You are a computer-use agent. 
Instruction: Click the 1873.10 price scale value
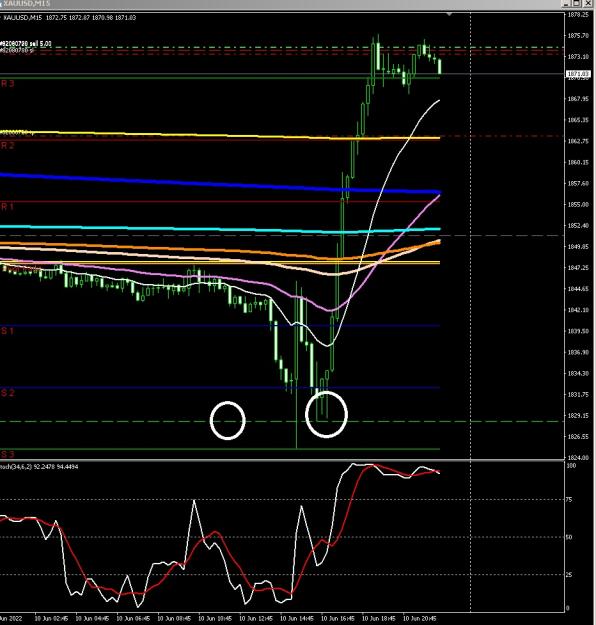click(578, 57)
